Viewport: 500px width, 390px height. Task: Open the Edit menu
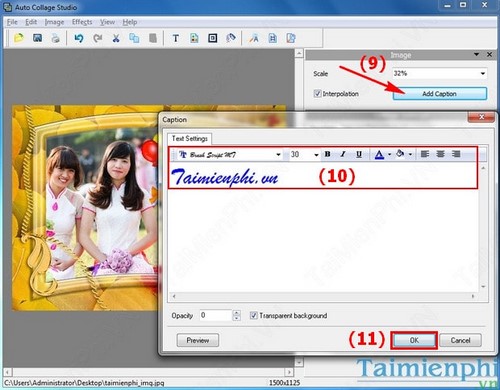click(31, 22)
